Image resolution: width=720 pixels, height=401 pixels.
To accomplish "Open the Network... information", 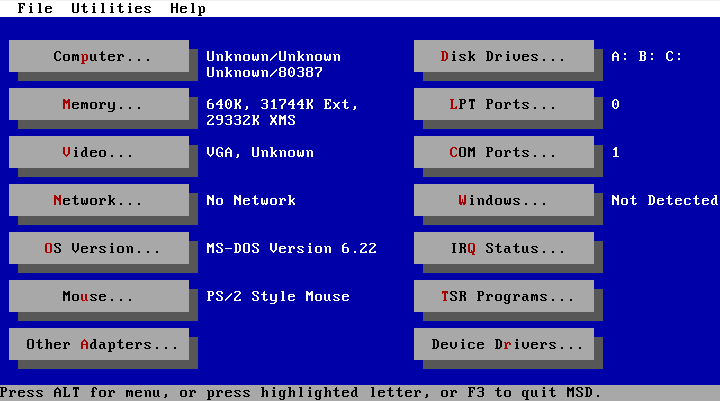I will click(x=99, y=200).
